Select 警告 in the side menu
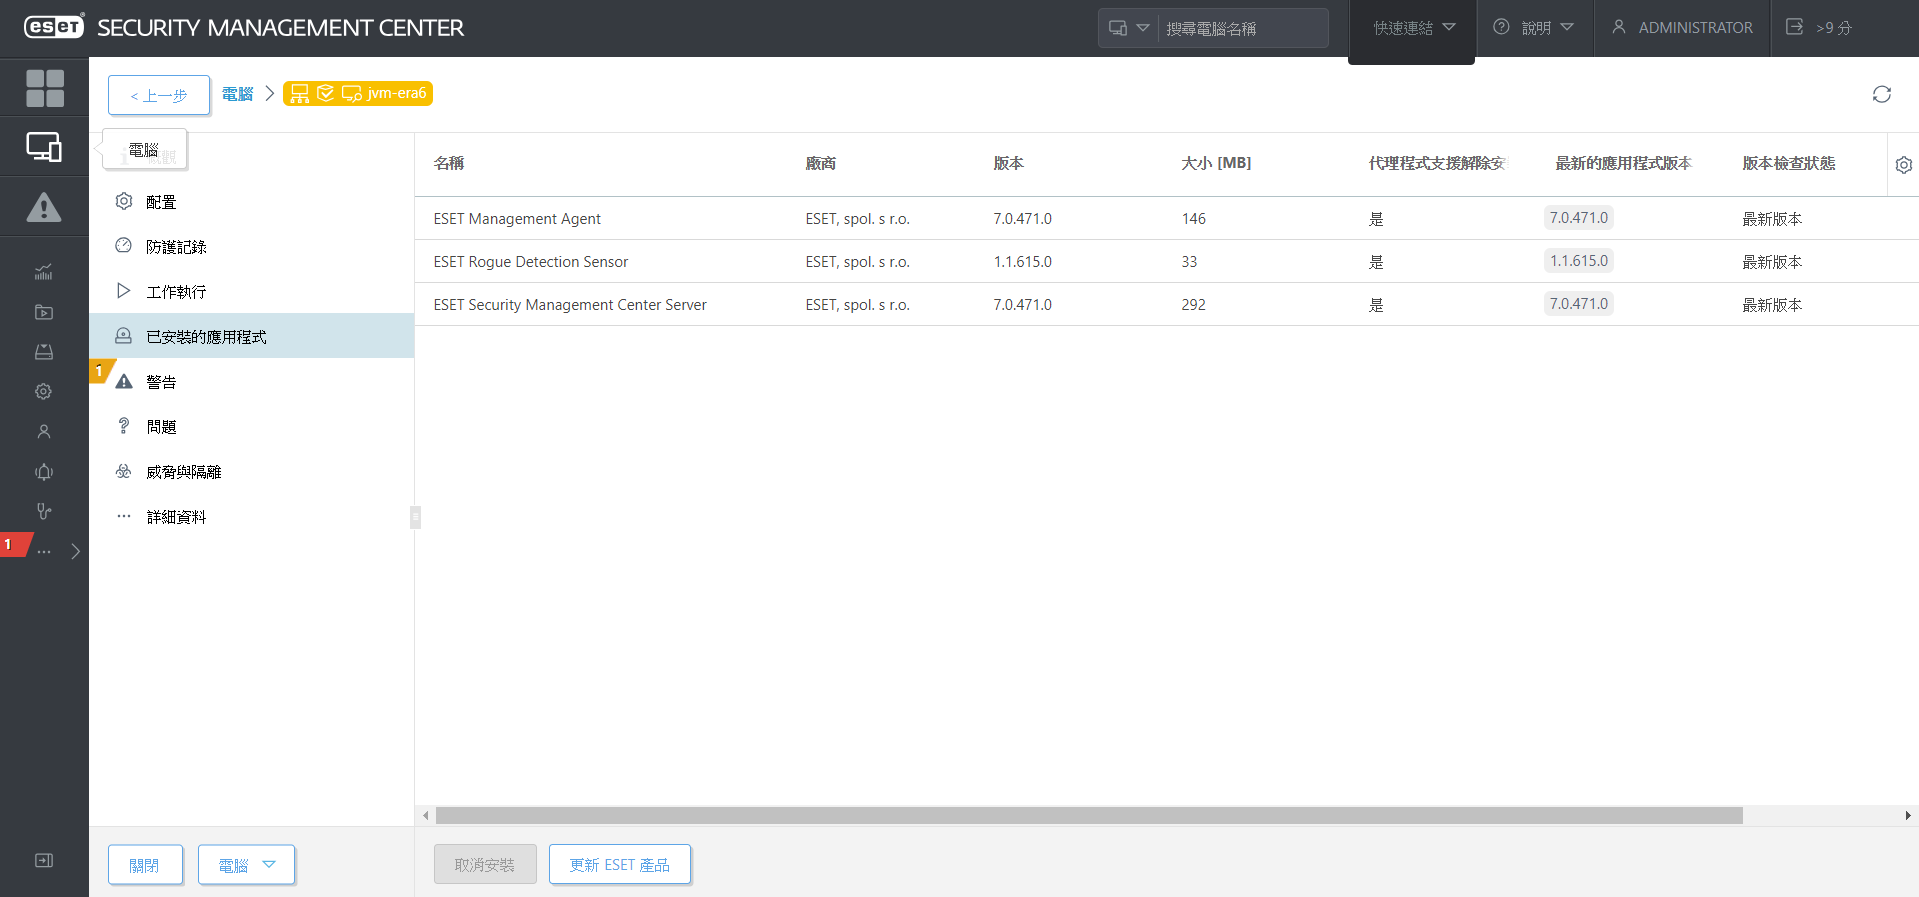This screenshot has height=897, width=1919. [251, 382]
